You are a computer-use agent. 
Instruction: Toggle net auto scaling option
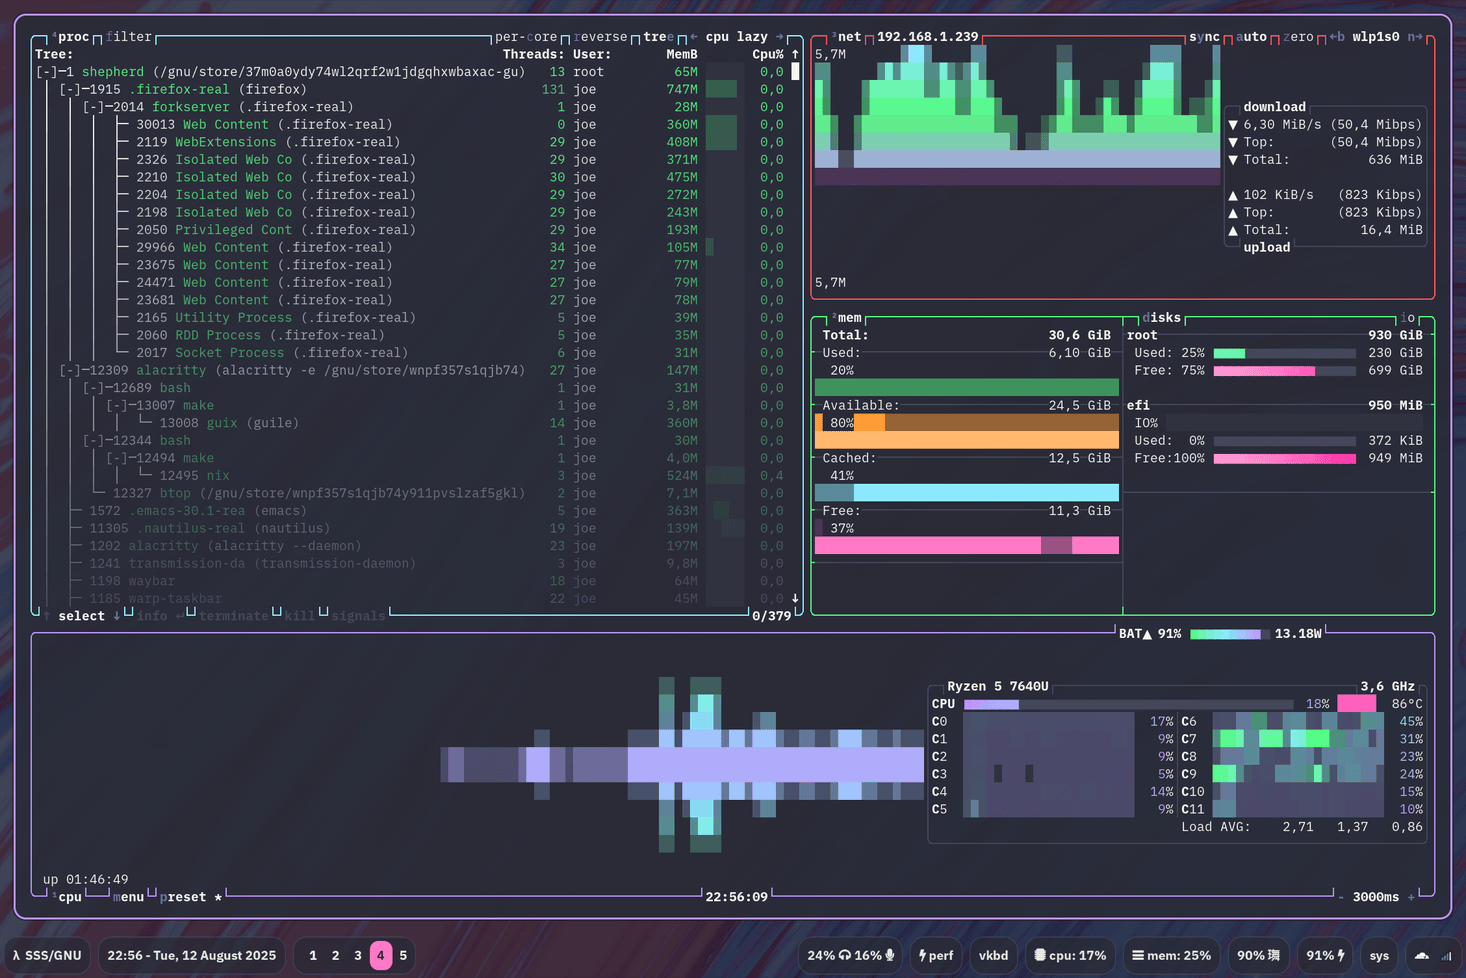tap(1251, 37)
